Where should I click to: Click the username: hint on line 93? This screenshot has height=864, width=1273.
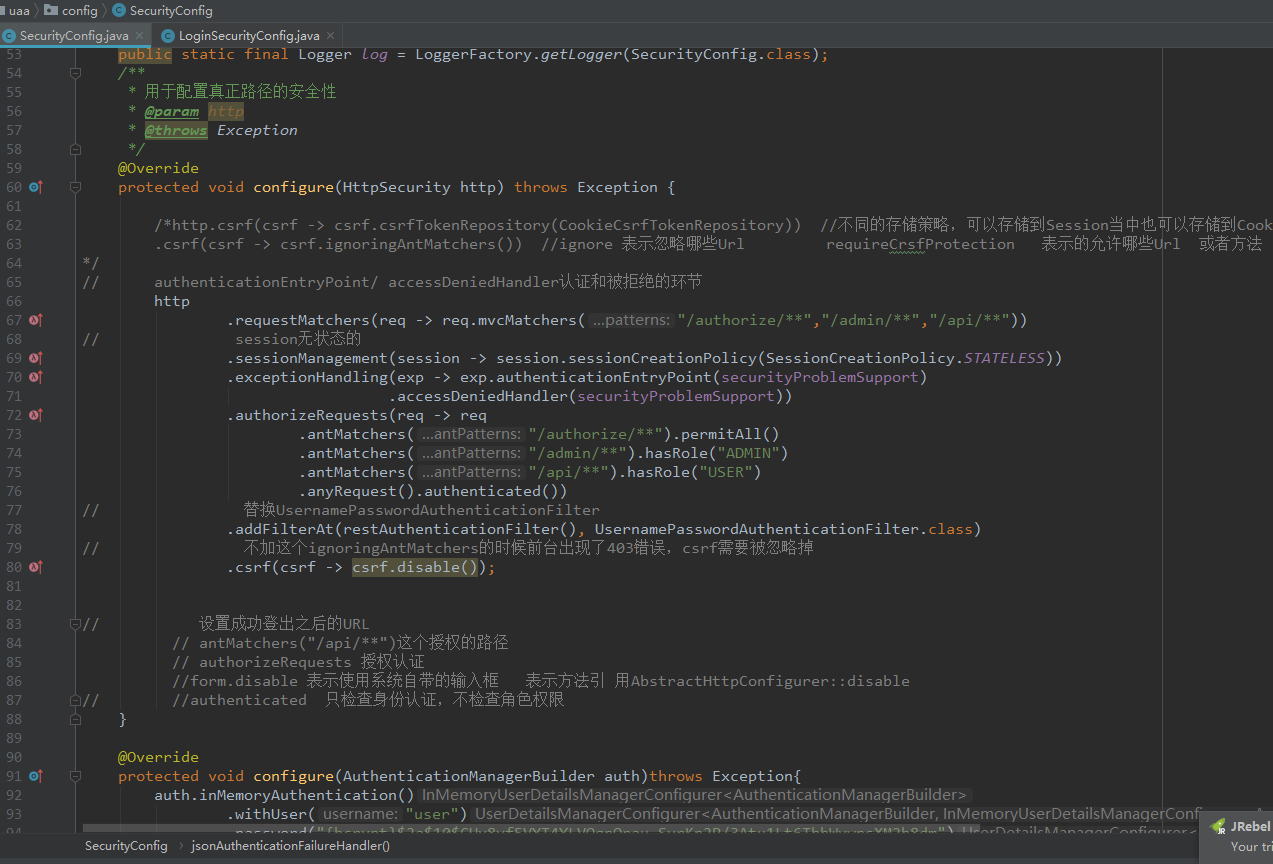click(x=361, y=814)
